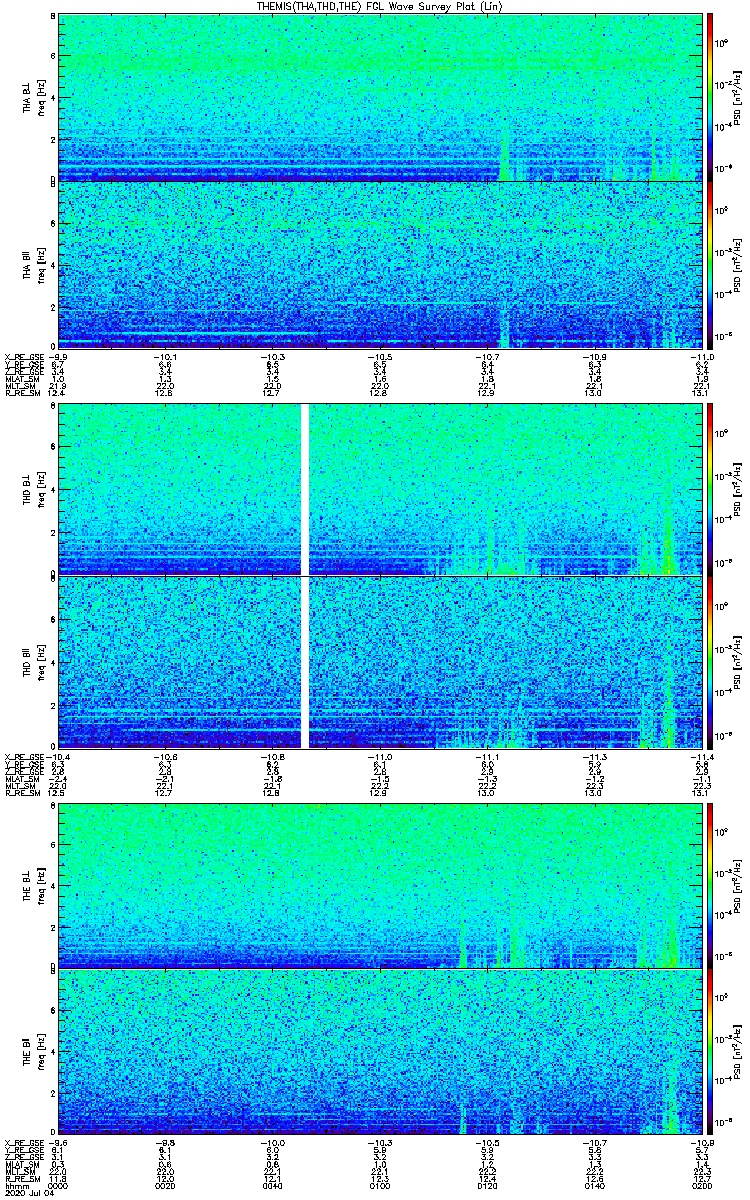
Task: Click the 'hhmm' time axis label
Action: point(15,1186)
